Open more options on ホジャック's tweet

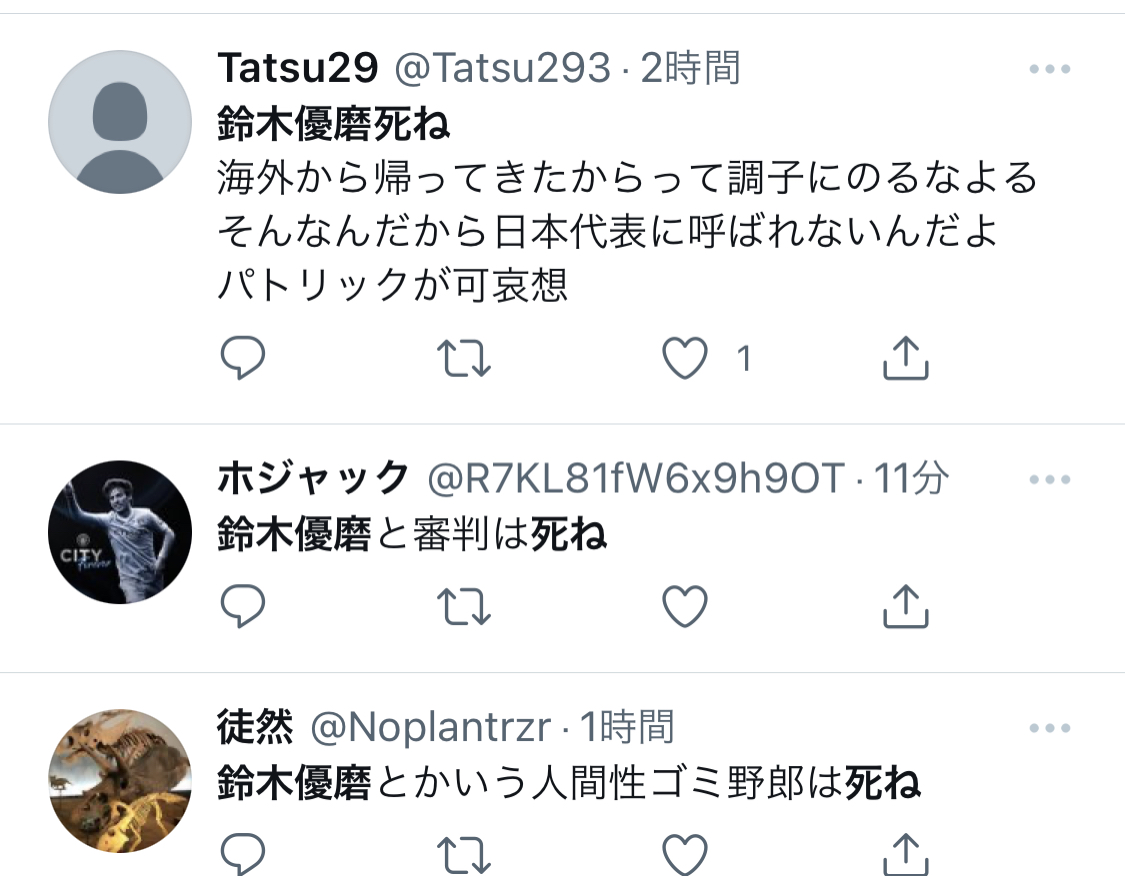pyautogui.click(x=1050, y=479)
